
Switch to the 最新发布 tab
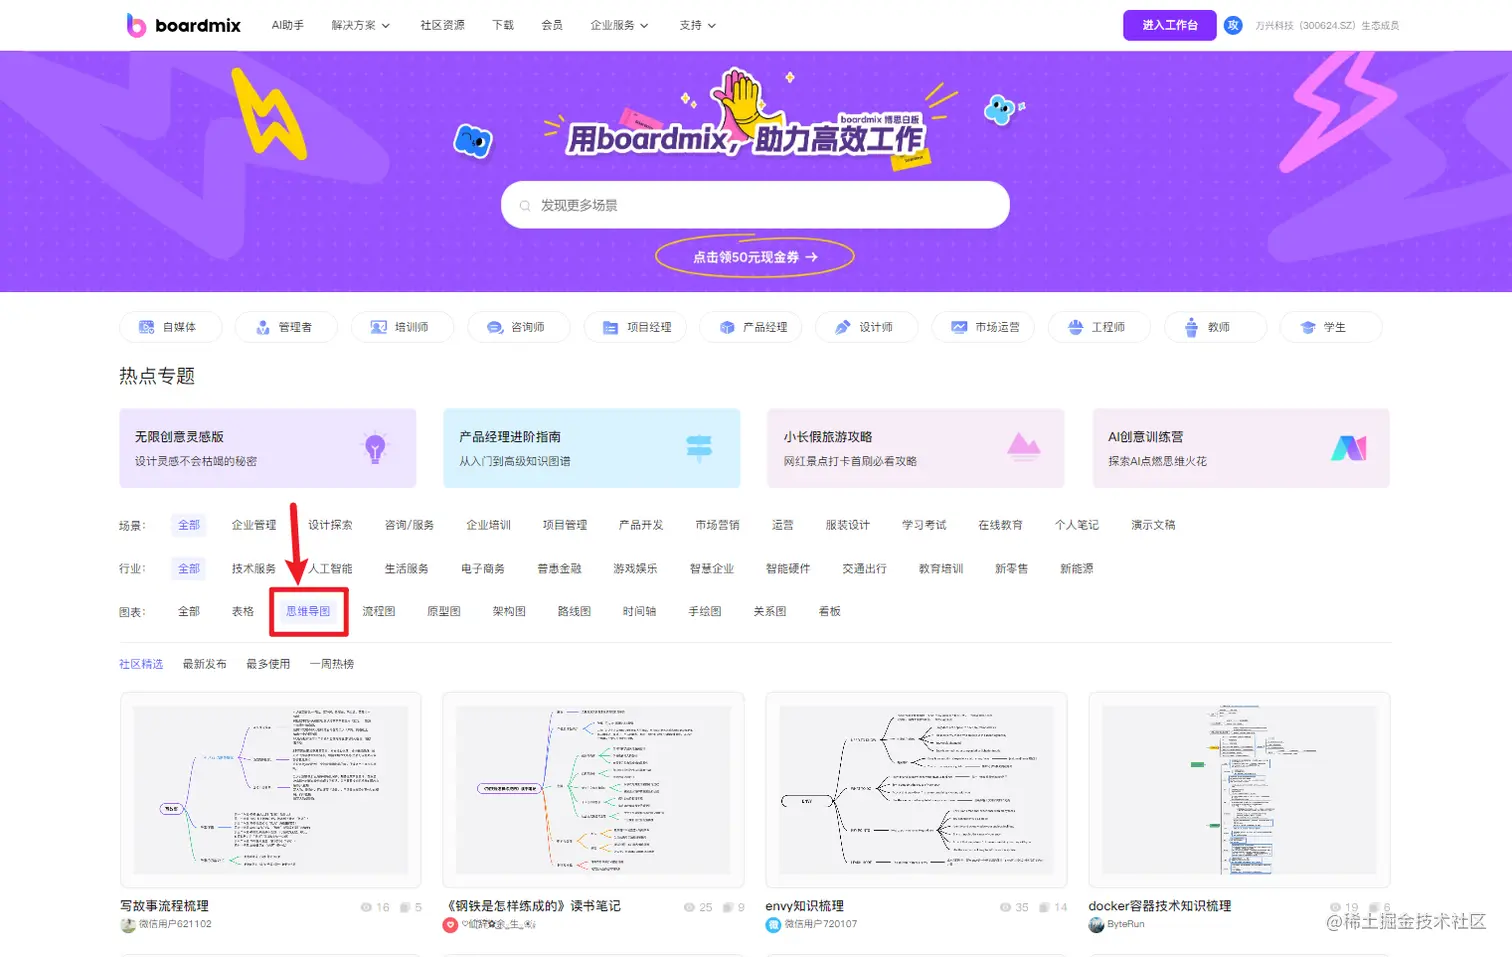pos(204,664)
